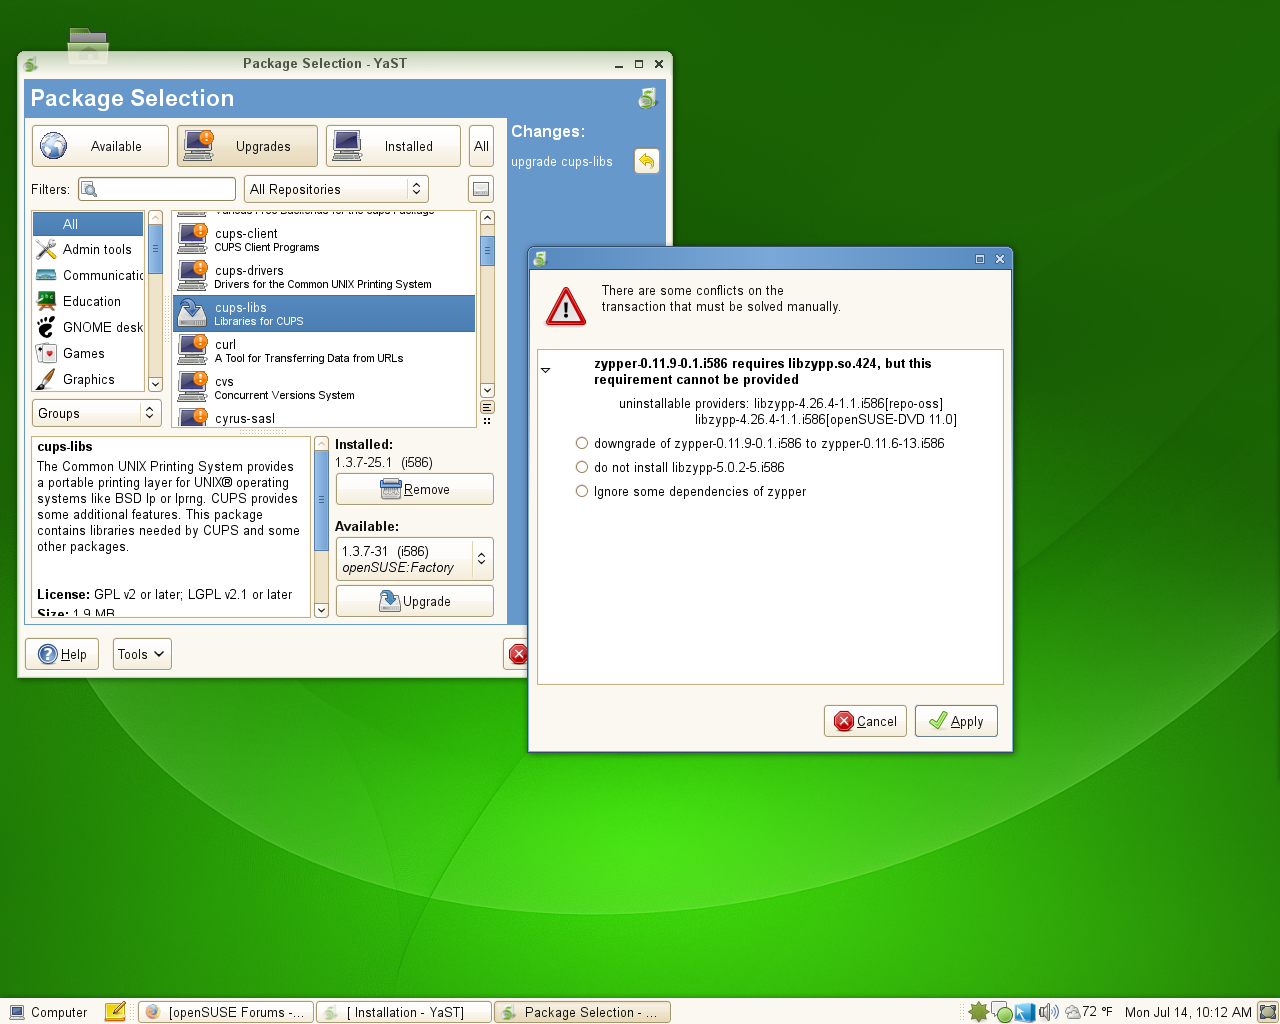The image size is (1280, 1024).
Task: Switch to the All tab
Action: click(481, 146)
